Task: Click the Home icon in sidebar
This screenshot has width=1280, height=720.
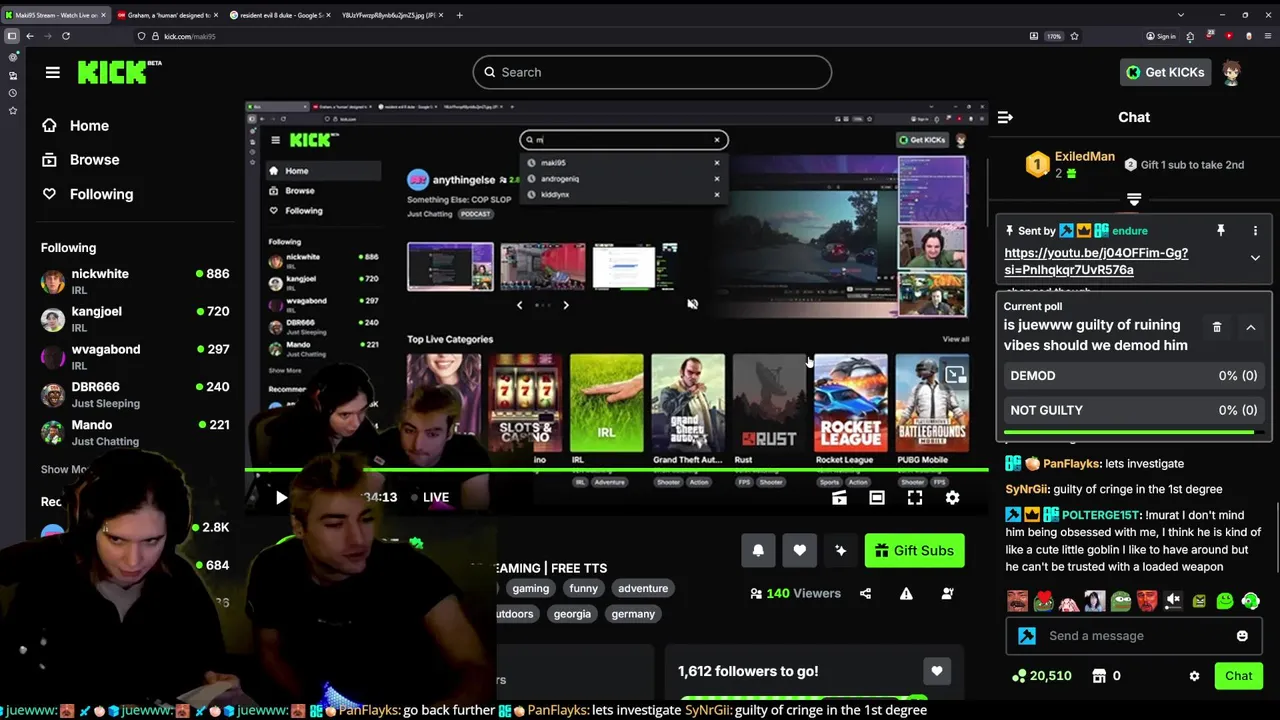Action: [49, 126]
